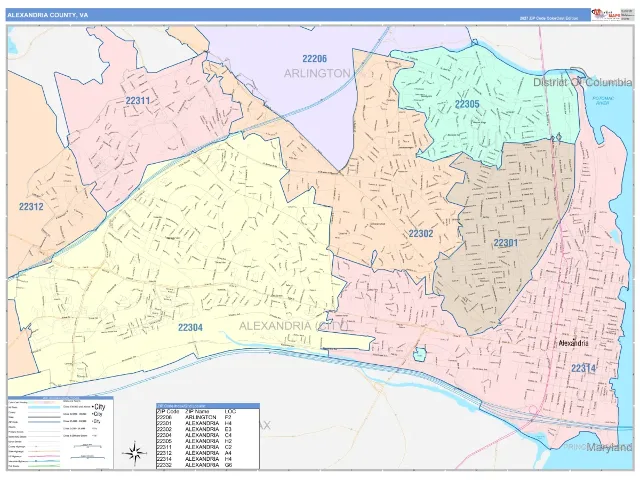Image resolution: width=640 pixels, height=480 pixels.
Task: Click the compass rose north arrow
Action: tap(134, 453)
